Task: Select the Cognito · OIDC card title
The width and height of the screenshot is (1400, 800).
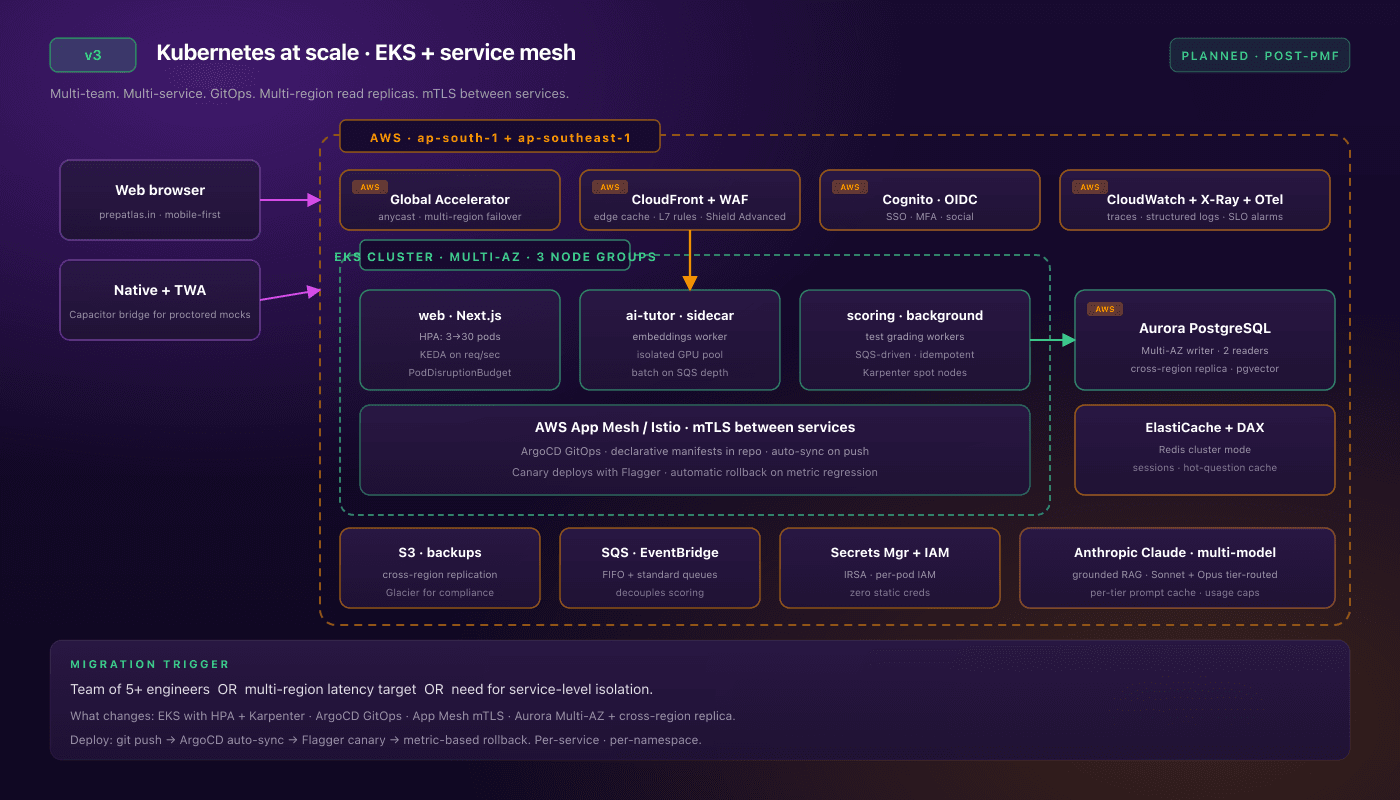Action: click(930, 200)
